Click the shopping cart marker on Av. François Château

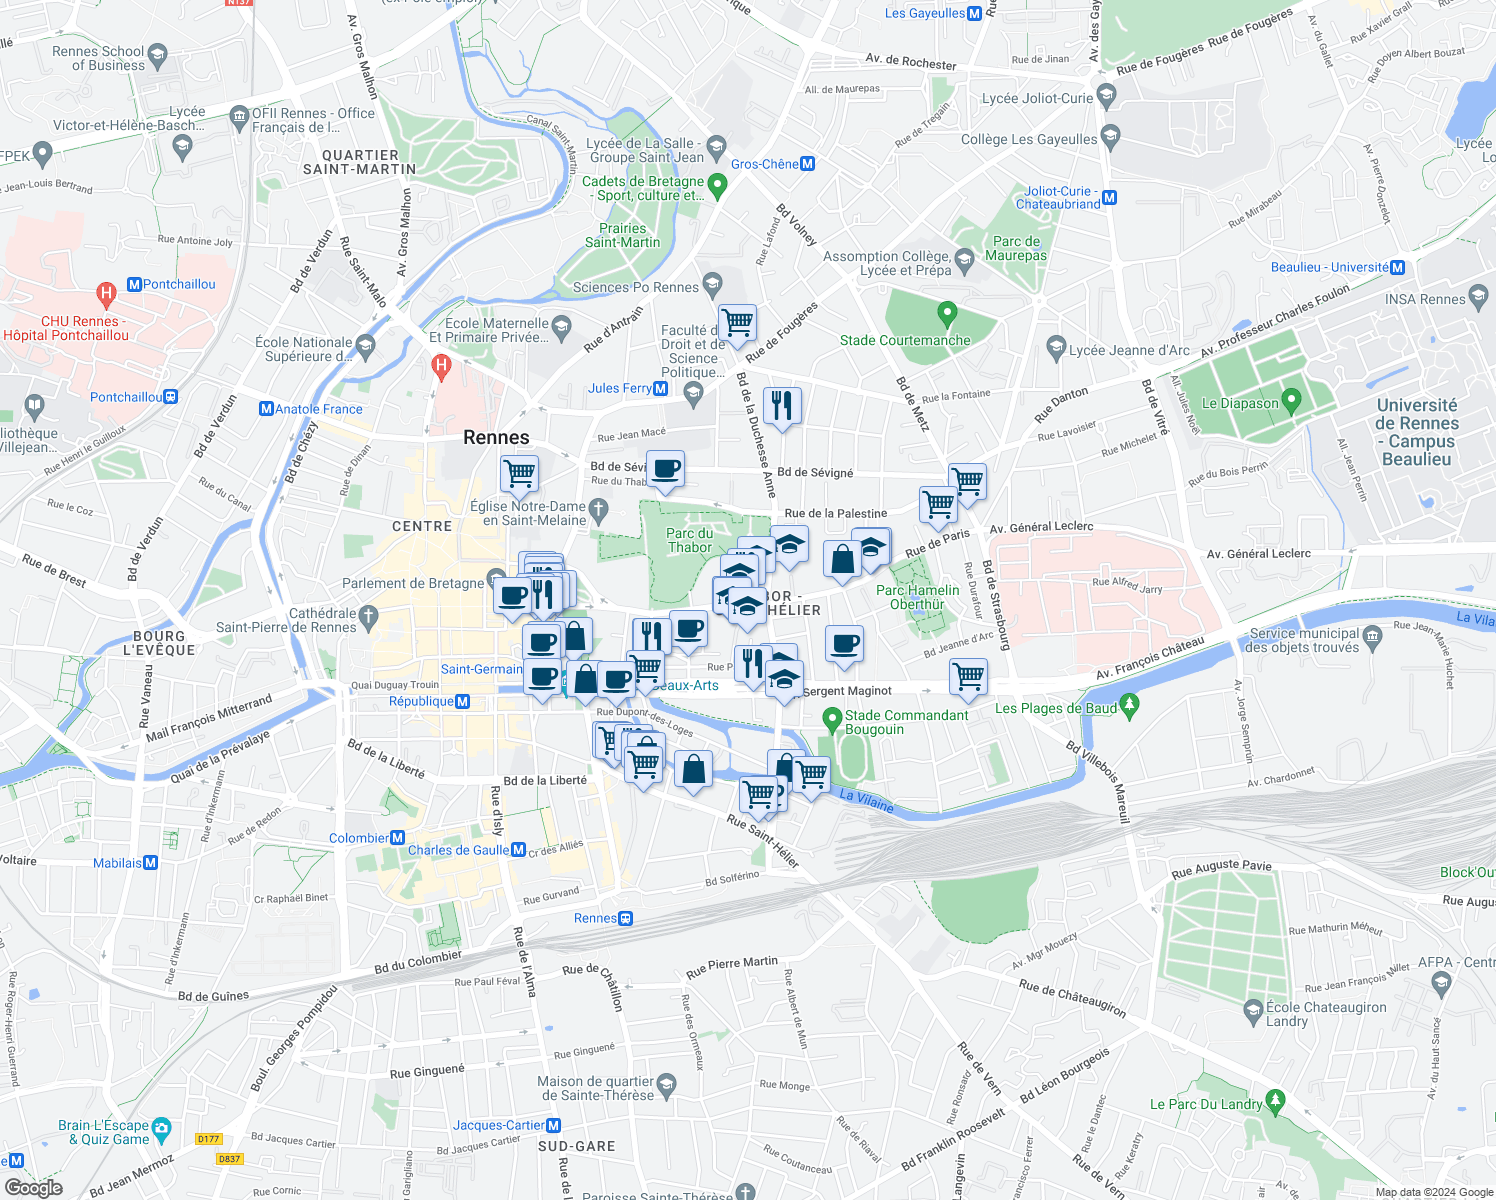click(968, 677)
